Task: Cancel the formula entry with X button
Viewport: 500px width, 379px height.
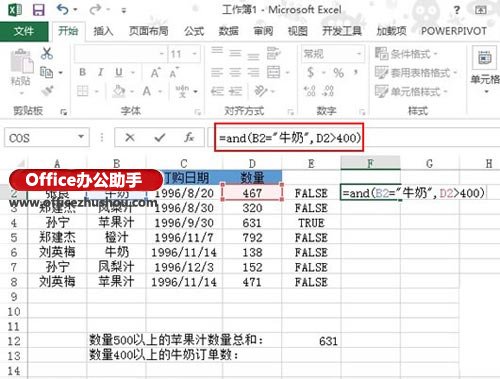Action: pyautogui.click(x=130, y=137)
